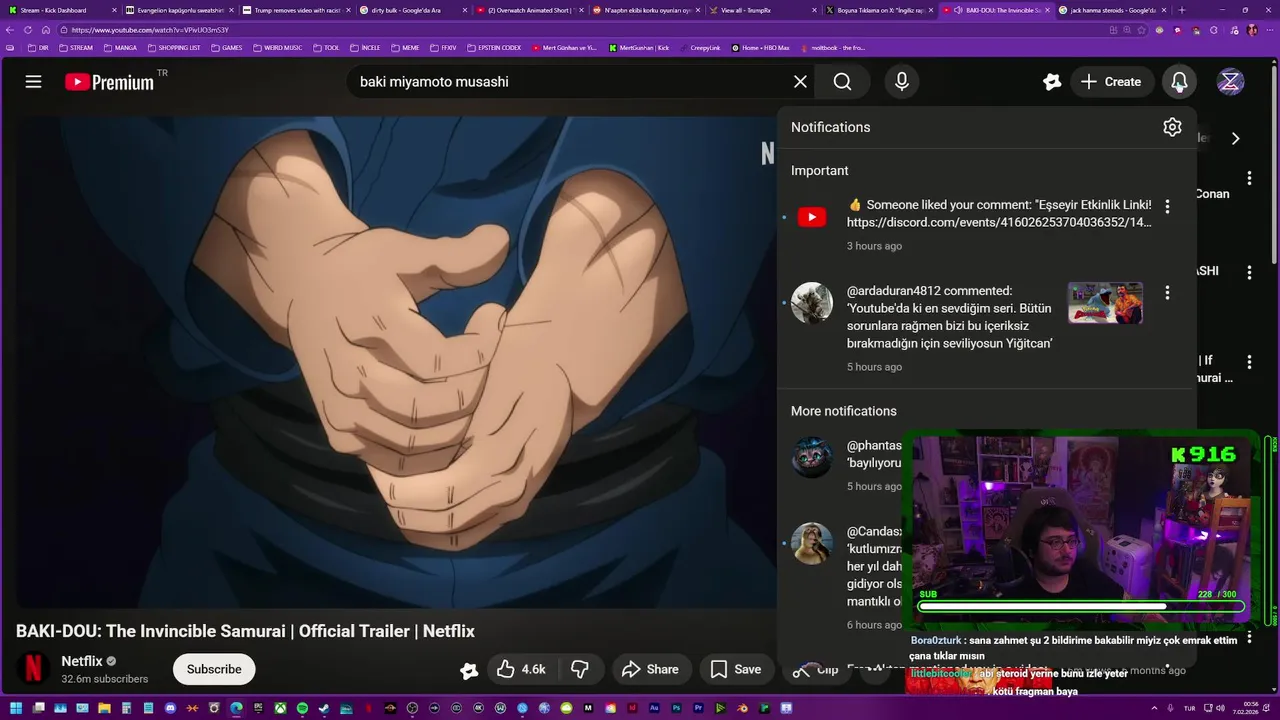Open the YouTube hamburger guide menu

33,82
